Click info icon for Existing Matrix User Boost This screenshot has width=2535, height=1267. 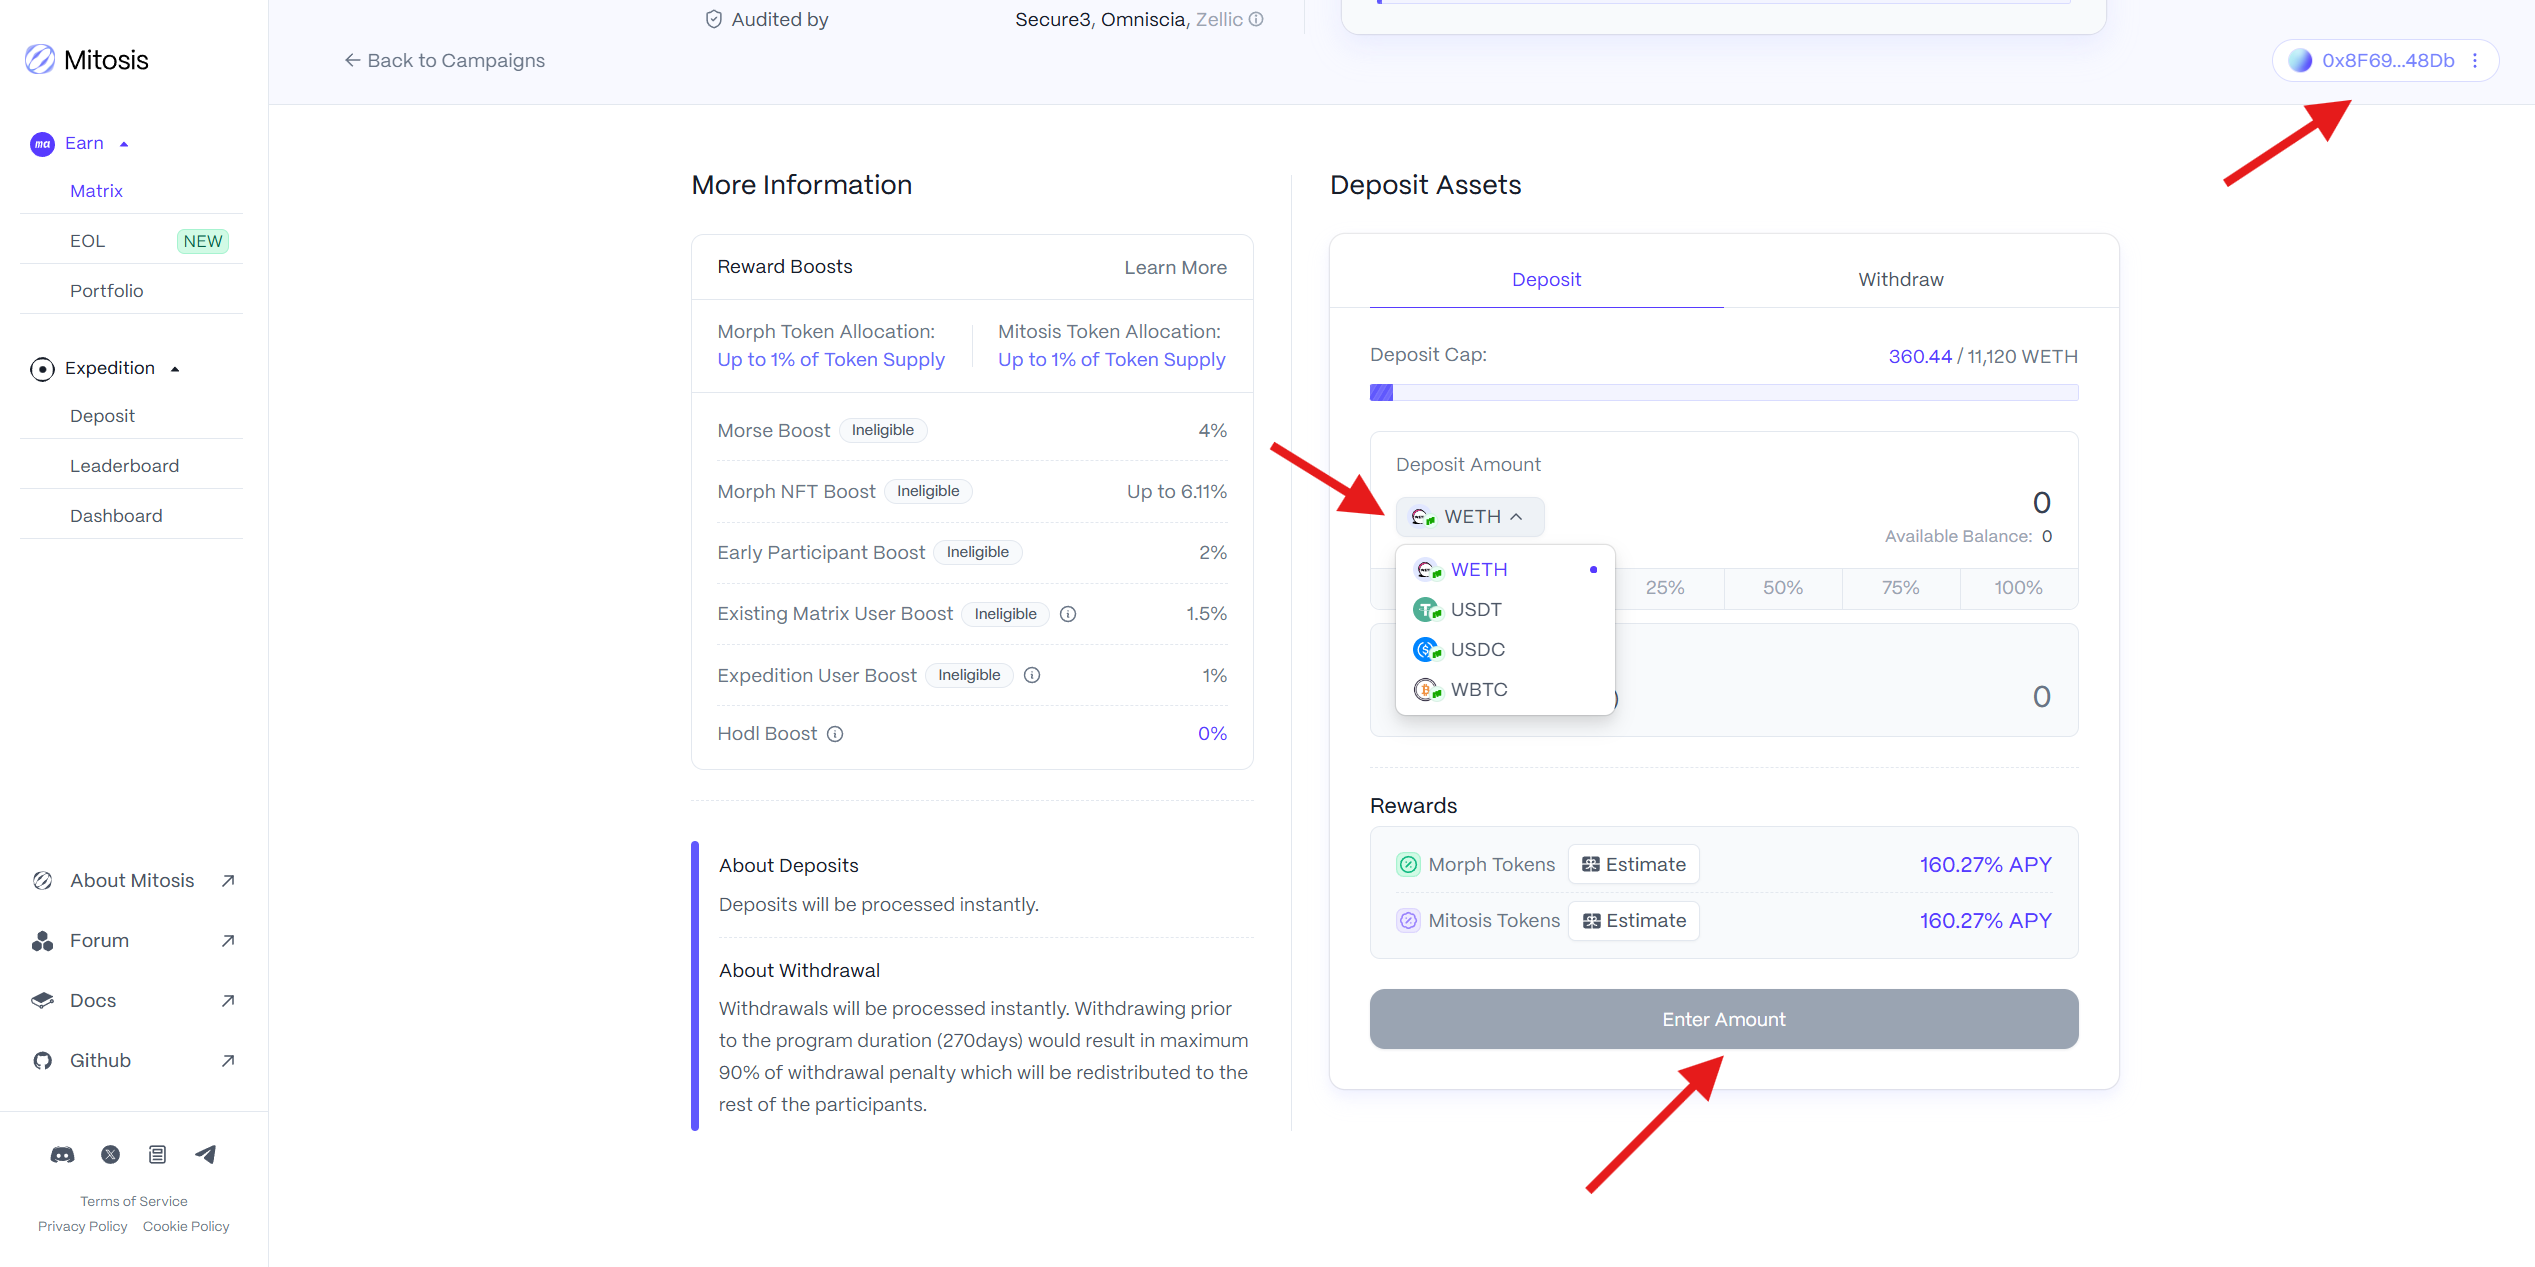pyautogui.click(x=1068, y=614)
